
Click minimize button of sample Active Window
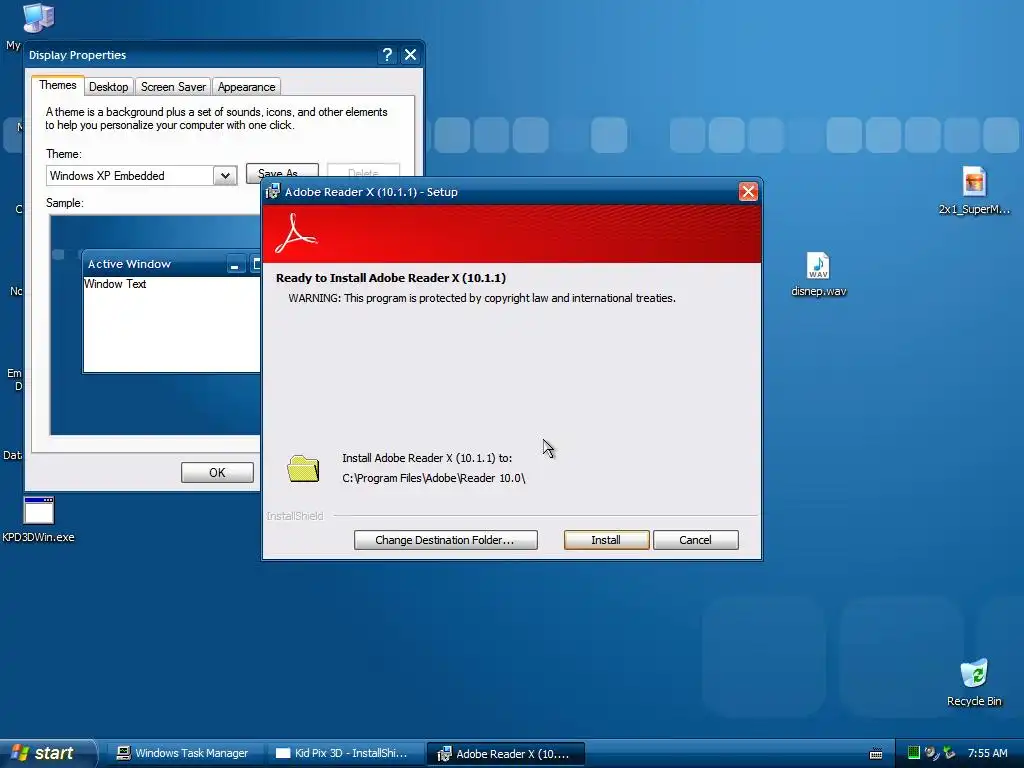pos(235,264)
